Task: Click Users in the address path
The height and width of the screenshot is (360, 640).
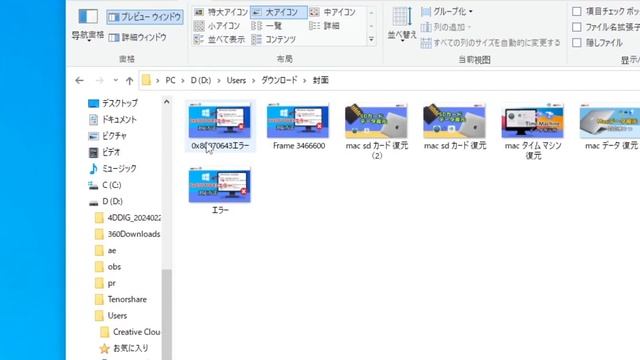Action: (236, 80)
